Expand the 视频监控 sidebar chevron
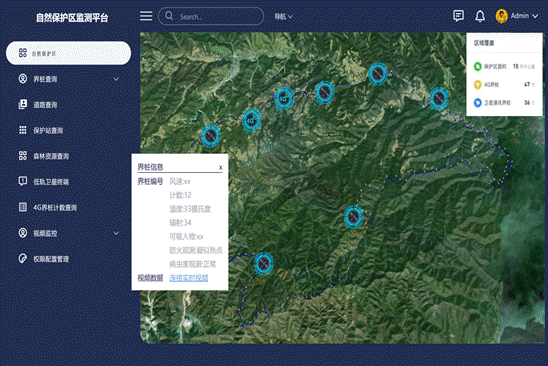548x366 pixels. pos(116,233)
